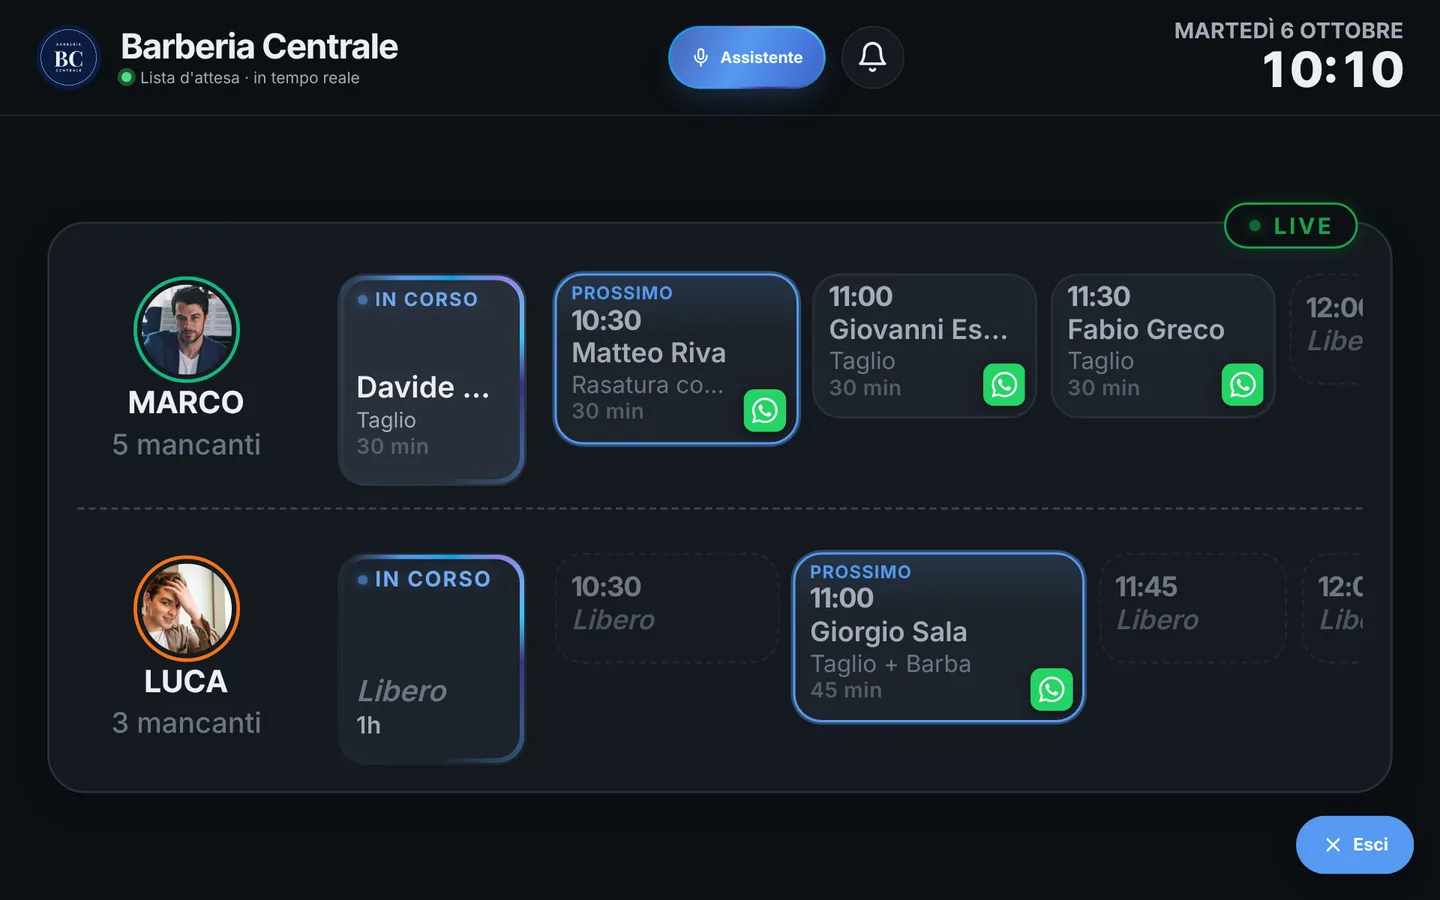Toggle the LIVE status badge
The width and height of the screenshot is (1440, 900).
click(1290, 226)
